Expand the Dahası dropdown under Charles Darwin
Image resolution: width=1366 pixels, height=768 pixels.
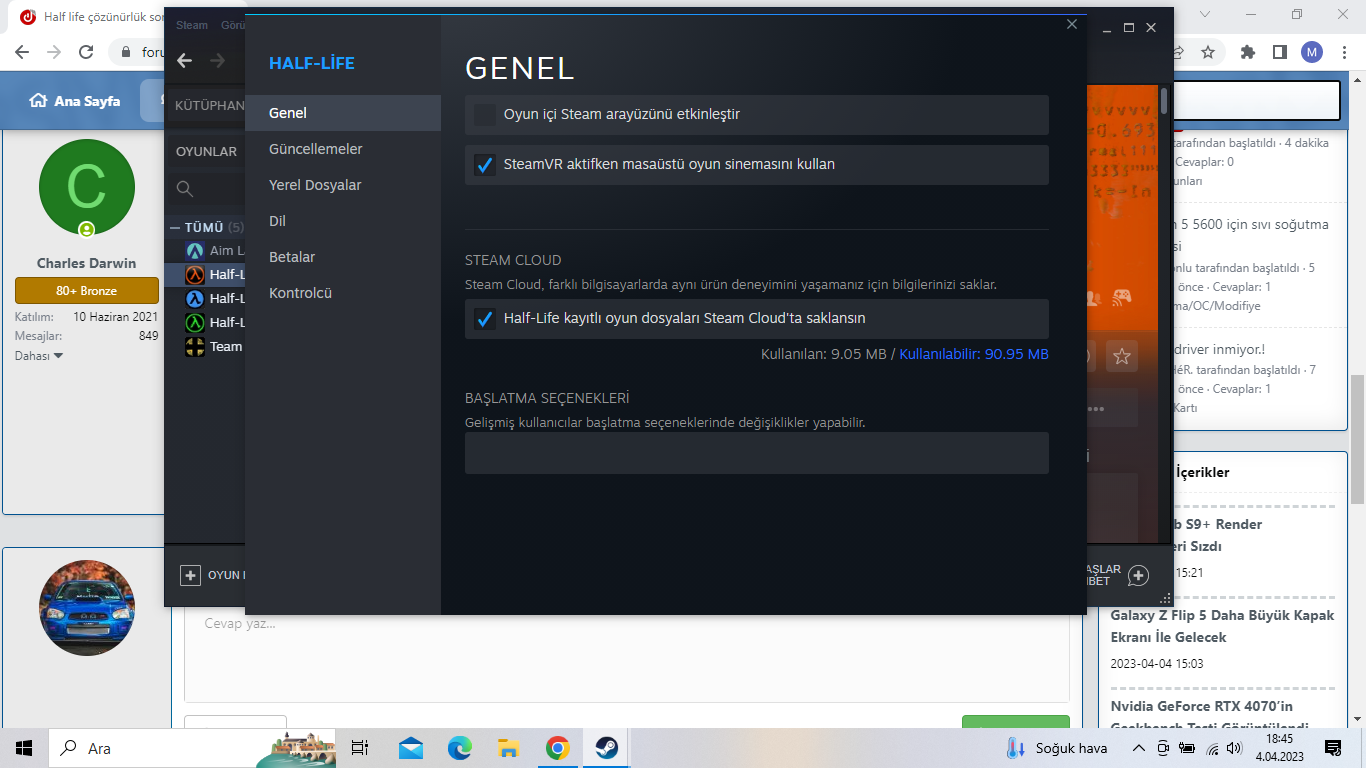click(39, 356)
